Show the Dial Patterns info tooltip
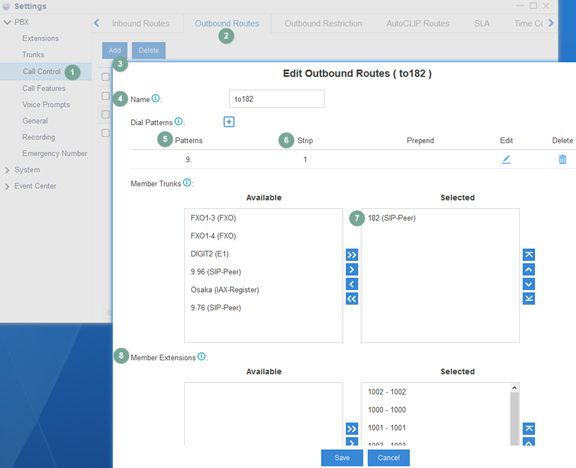This screenshot has height=468, width=576. point(179,121)
